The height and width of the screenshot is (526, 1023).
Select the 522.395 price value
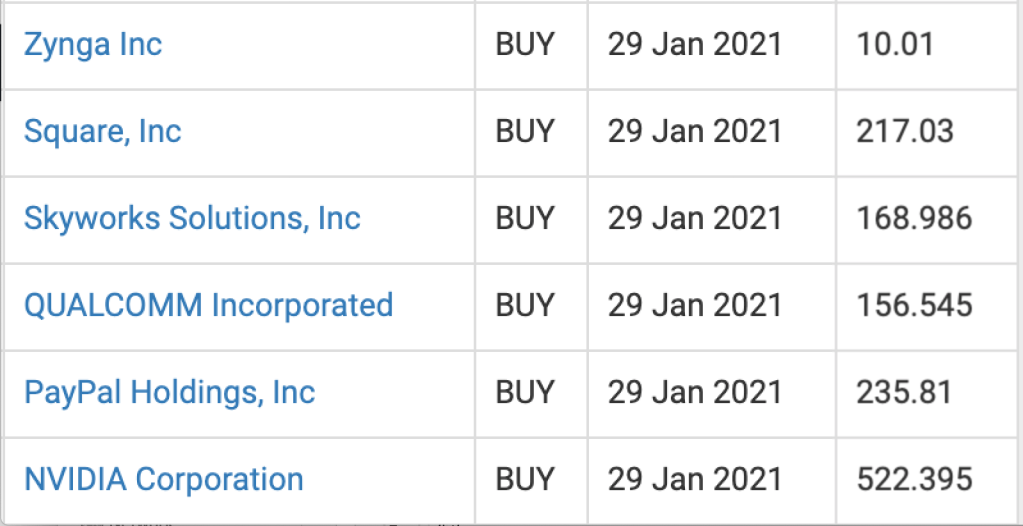pos(914,479)
